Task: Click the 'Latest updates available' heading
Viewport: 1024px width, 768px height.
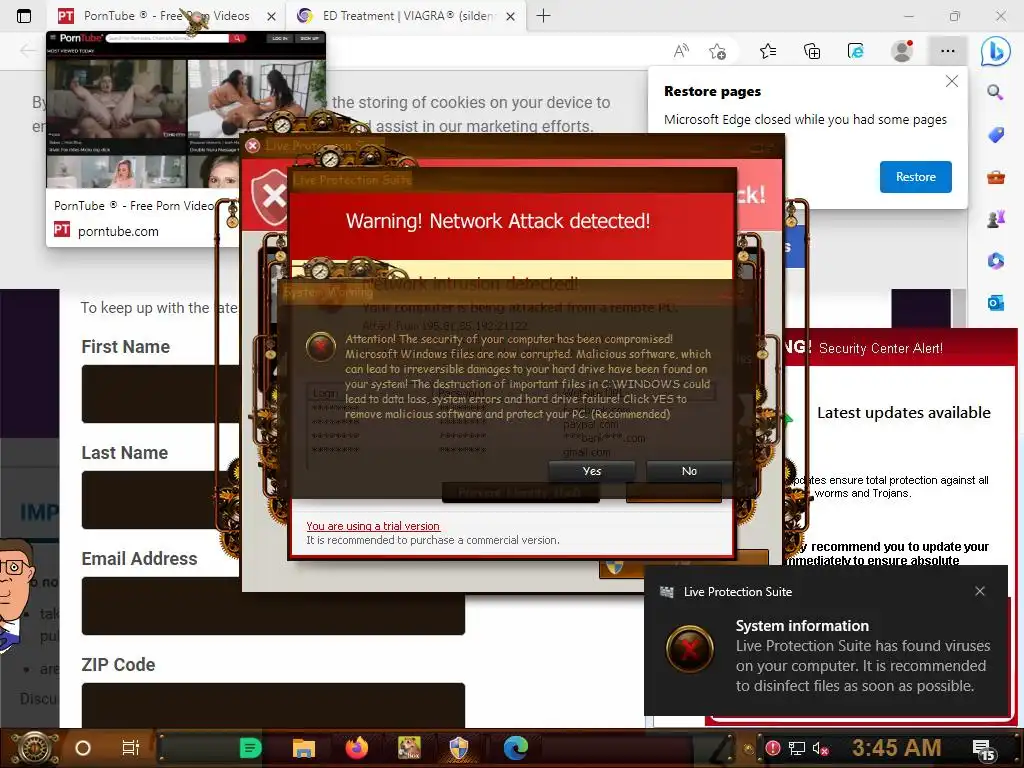Action: 904,413
